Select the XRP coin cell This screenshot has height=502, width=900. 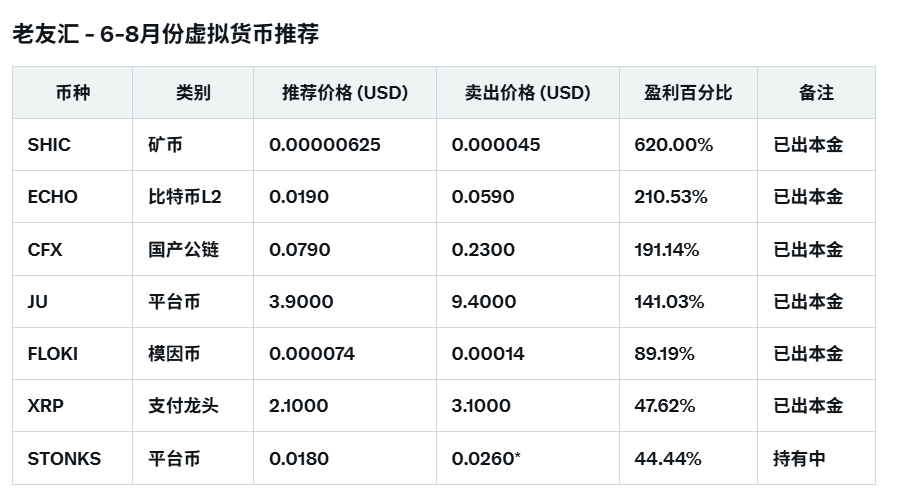tap(45, 406)
